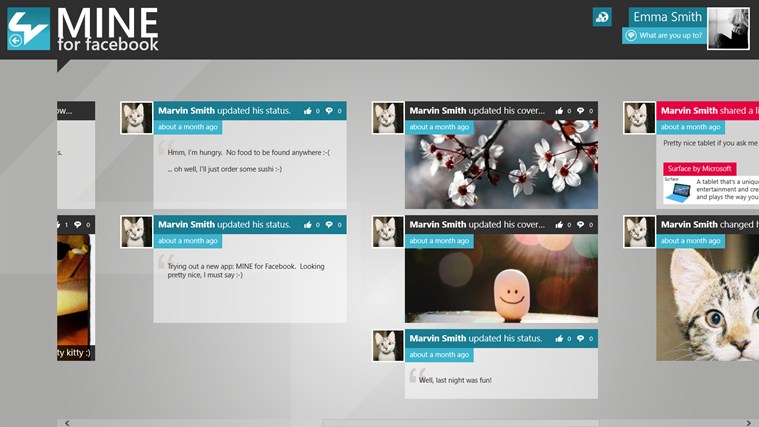Open the Surface tablet link thumbnail
The width and height of the screenshot is (759, 427).
click(x=678, y=190)
